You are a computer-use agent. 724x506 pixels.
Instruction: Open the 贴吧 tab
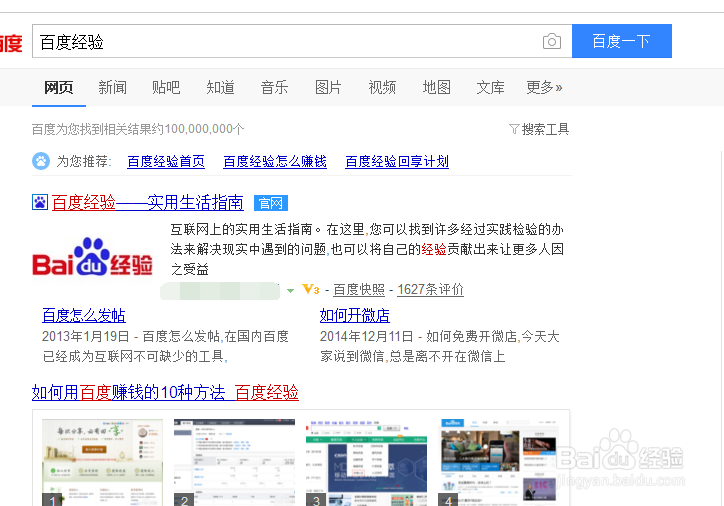166,87
